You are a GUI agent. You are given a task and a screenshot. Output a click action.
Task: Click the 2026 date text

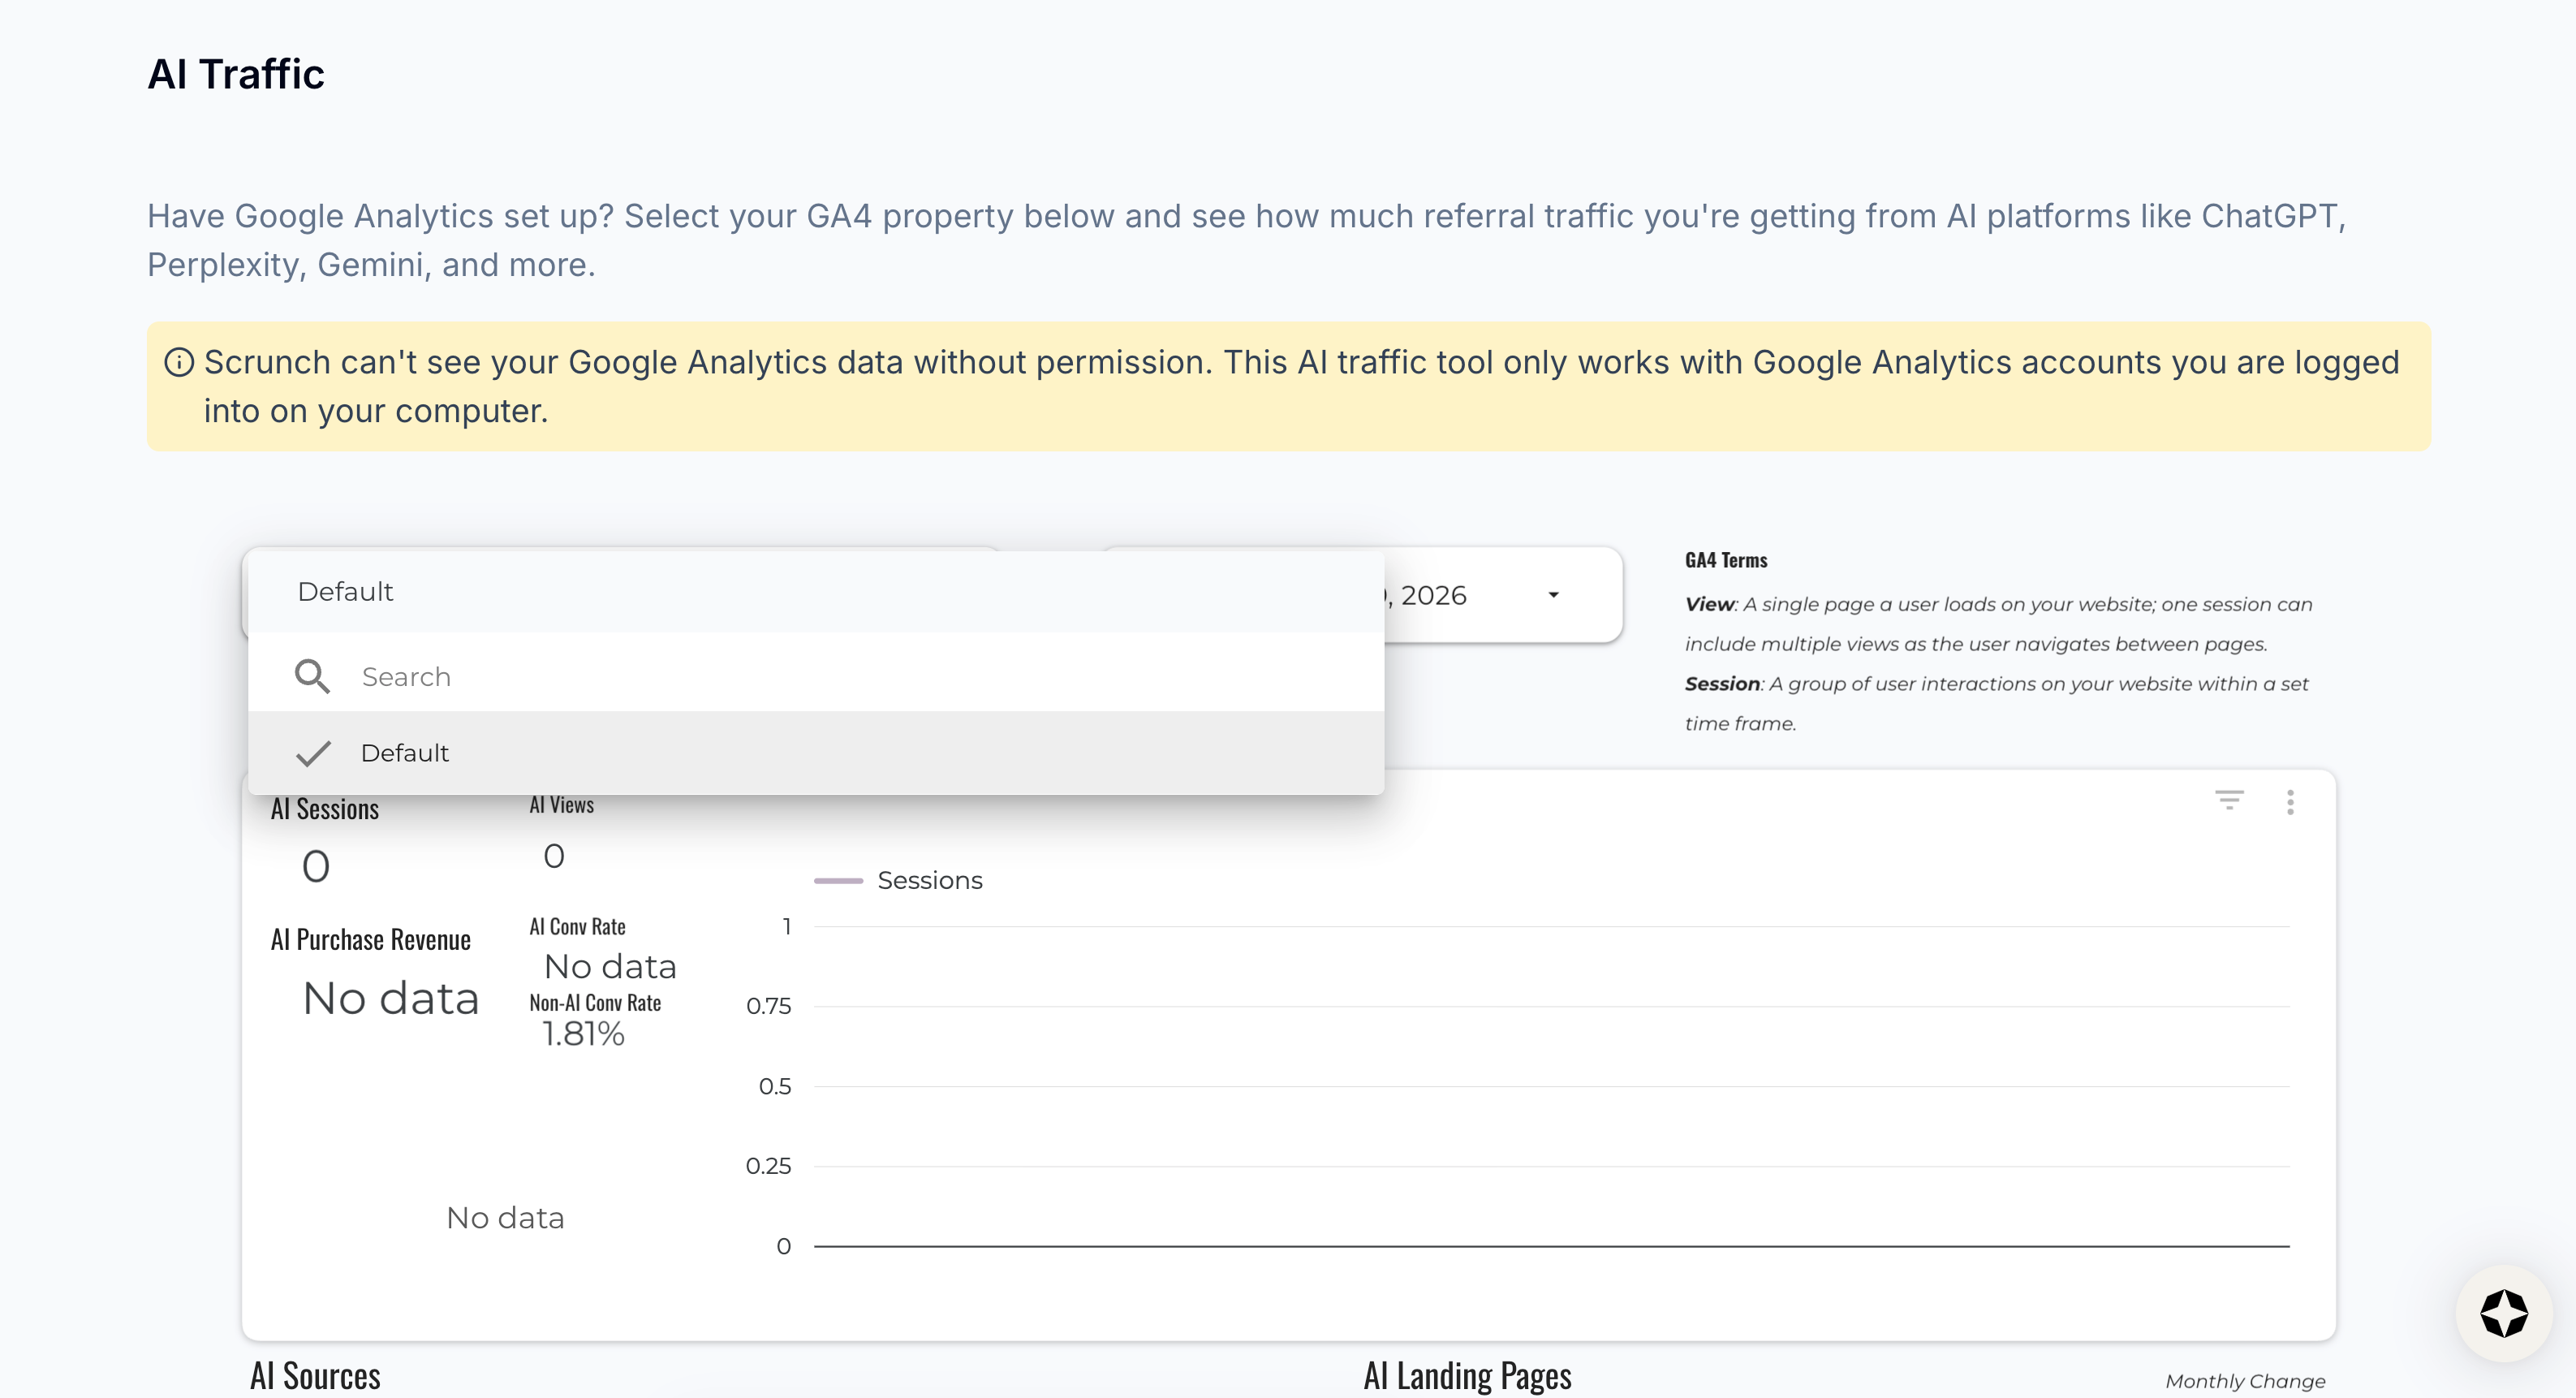pos(1433,595)
